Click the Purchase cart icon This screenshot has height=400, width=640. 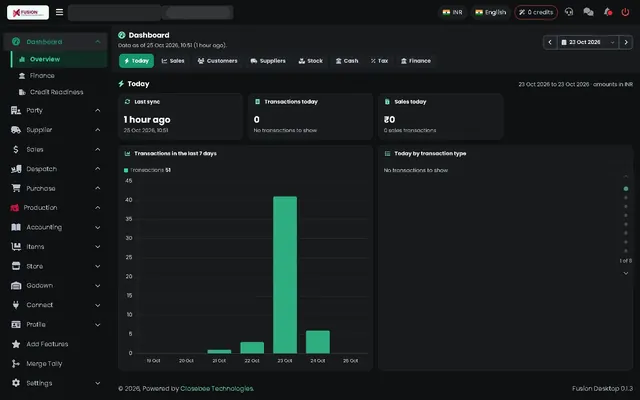(16, 188)
